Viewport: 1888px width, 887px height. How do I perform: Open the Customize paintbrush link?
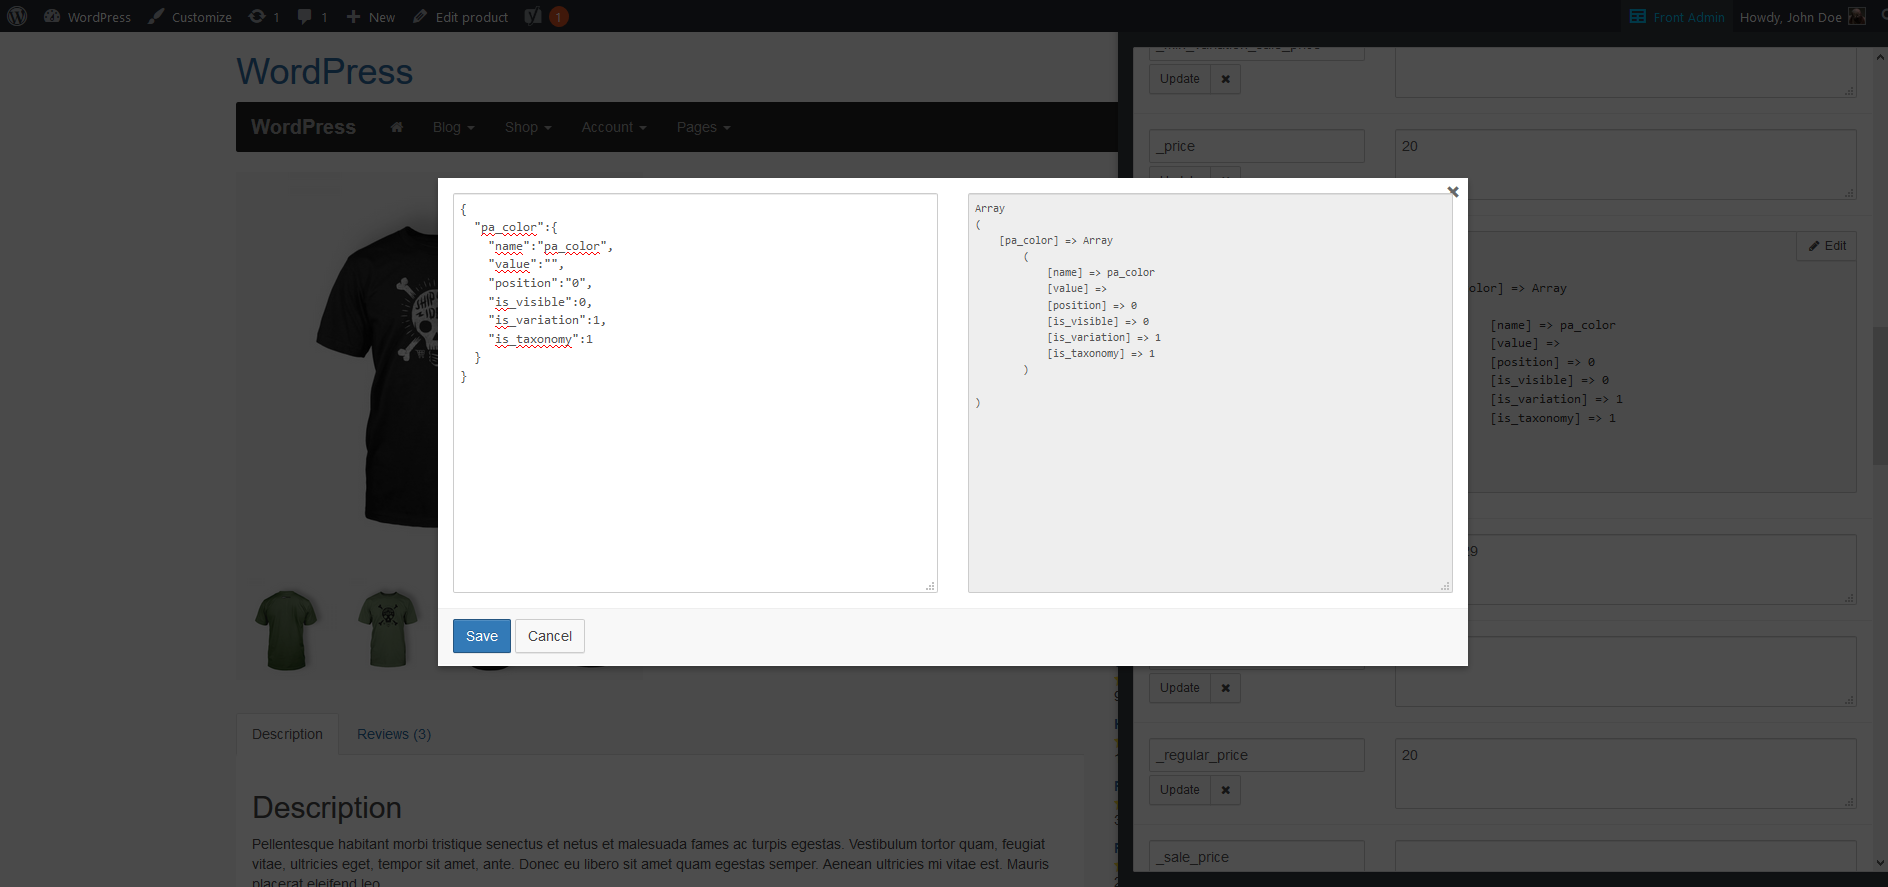coord(190,17)
